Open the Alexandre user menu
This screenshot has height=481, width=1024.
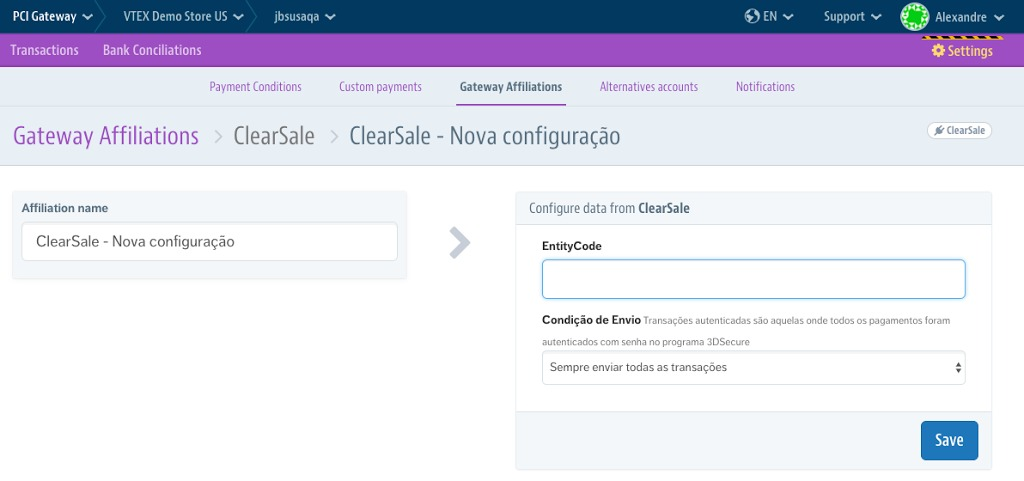click(969, 17)
